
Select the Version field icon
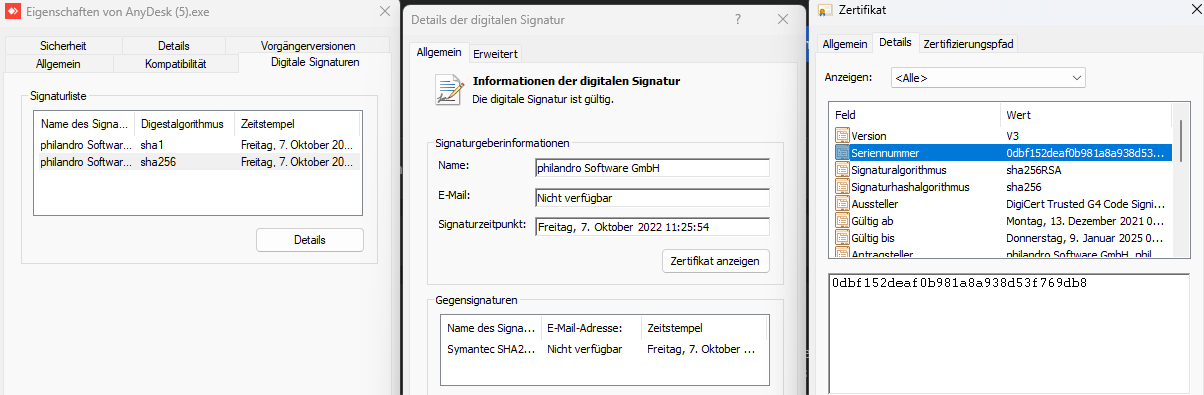pos(842,136)
